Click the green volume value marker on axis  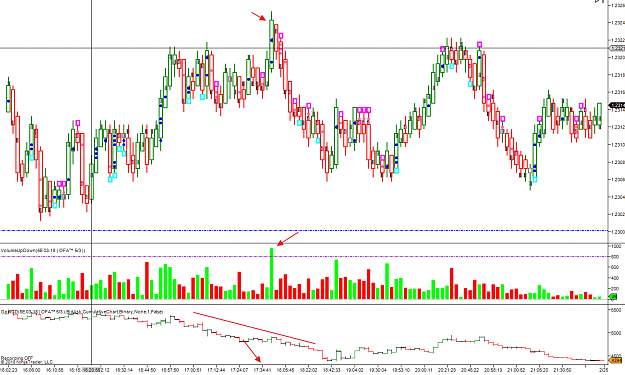[x=613, y=296]
